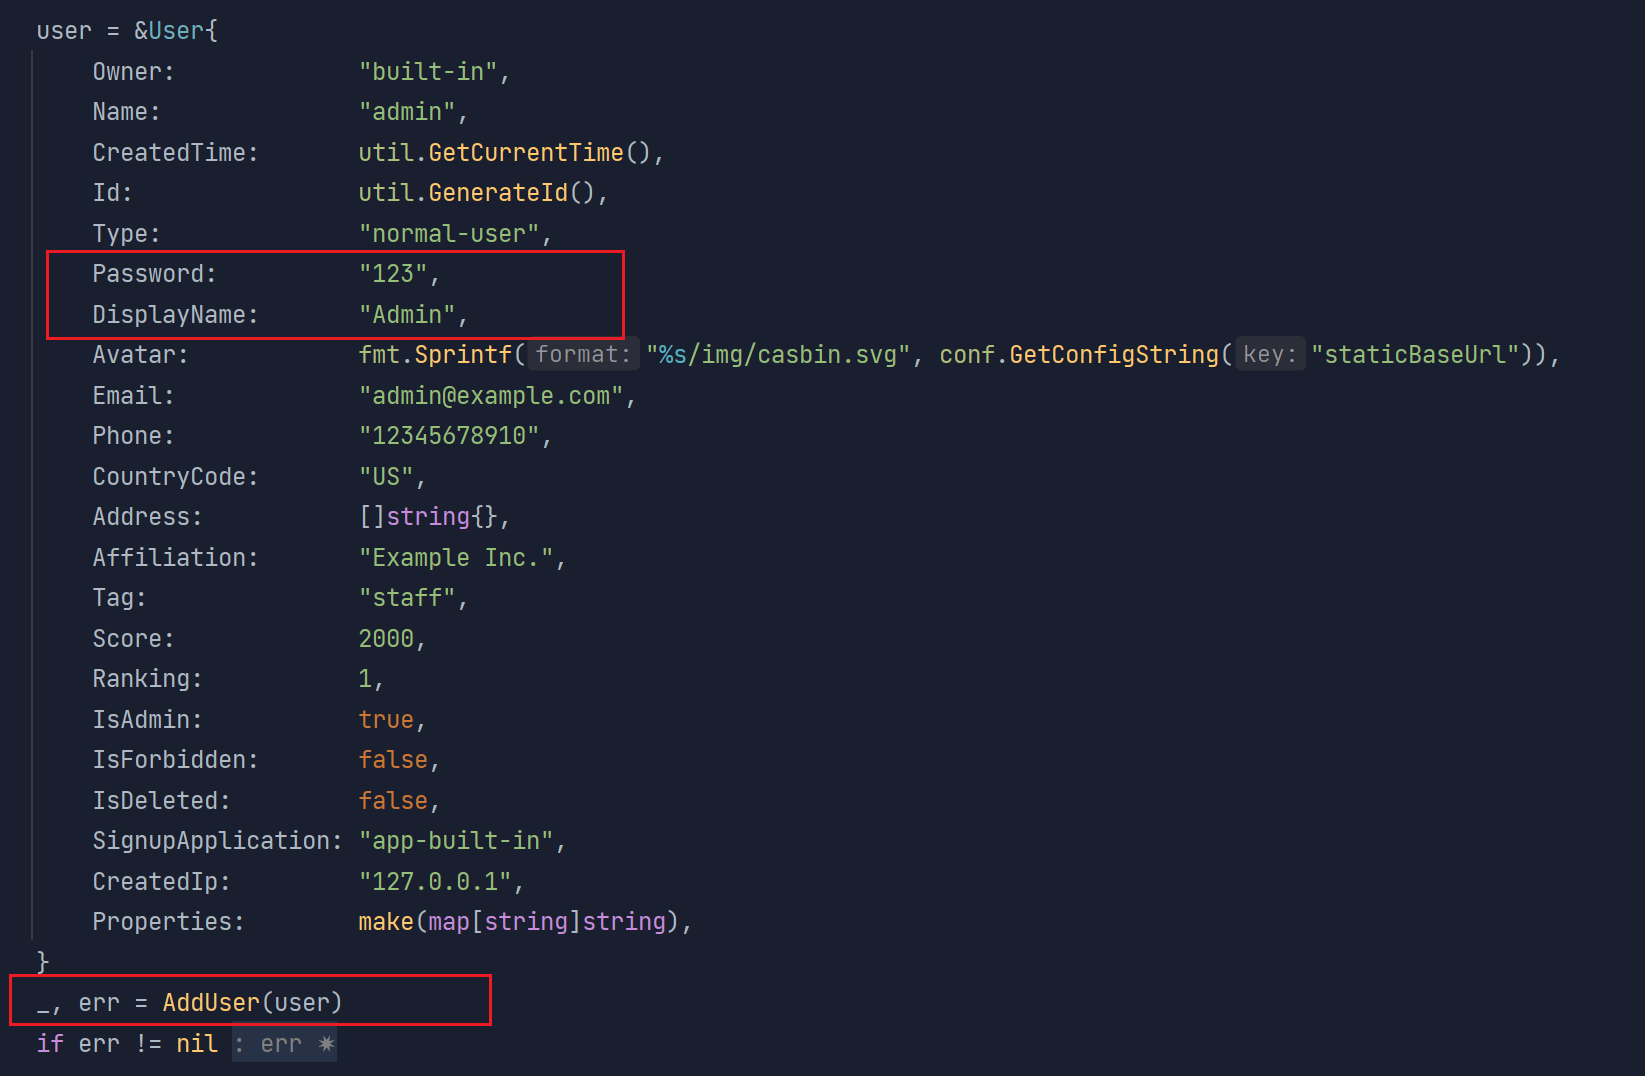Click the asterisk icon after folded err
Viewport: 1645px width, 1076px height.
tap(326, 1044)
